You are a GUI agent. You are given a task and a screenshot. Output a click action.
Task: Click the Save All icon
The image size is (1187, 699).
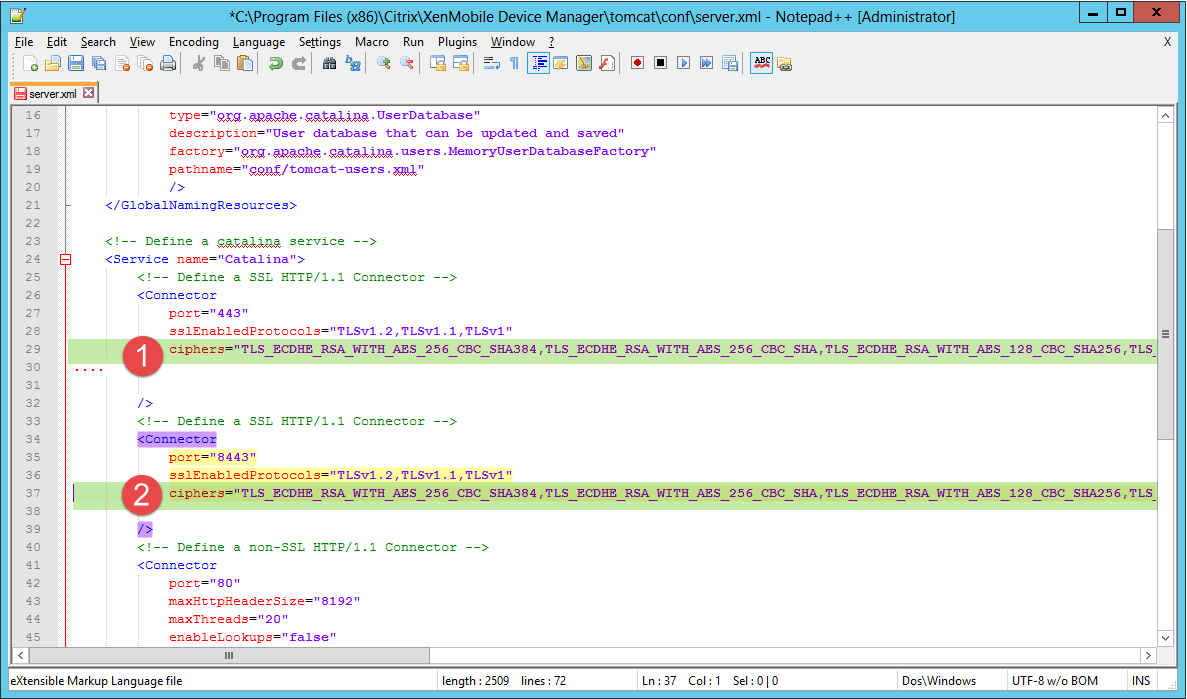pyautogui.click(x=98, y=64)
